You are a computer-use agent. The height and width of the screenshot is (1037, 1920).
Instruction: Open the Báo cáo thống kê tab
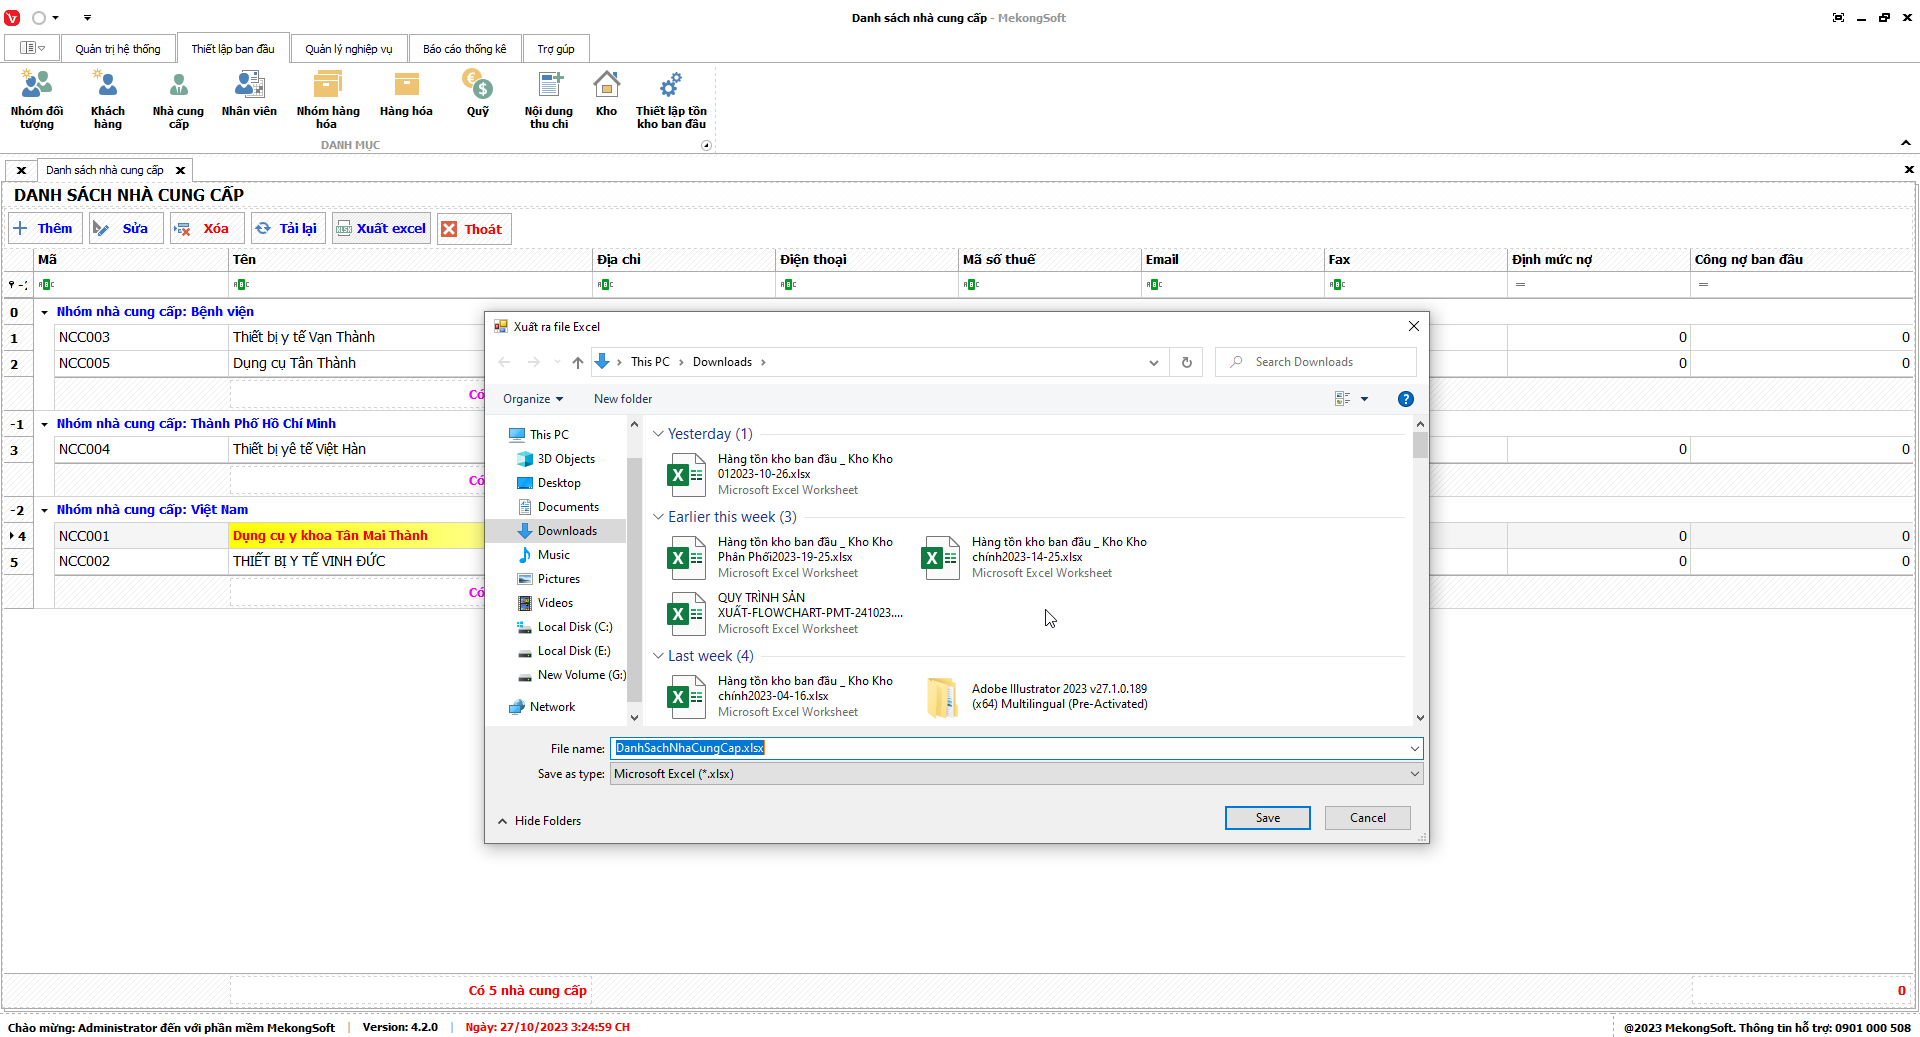click(x=464, y=49)
